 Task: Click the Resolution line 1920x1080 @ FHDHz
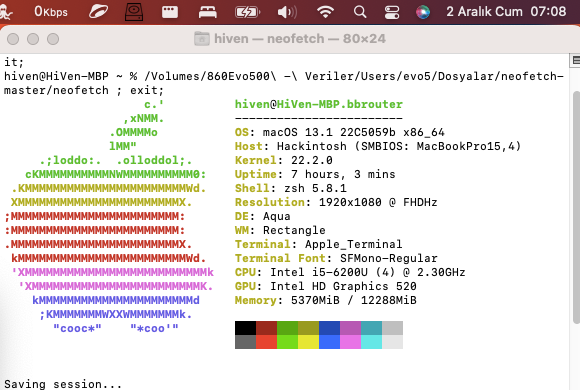click(336, 202)
